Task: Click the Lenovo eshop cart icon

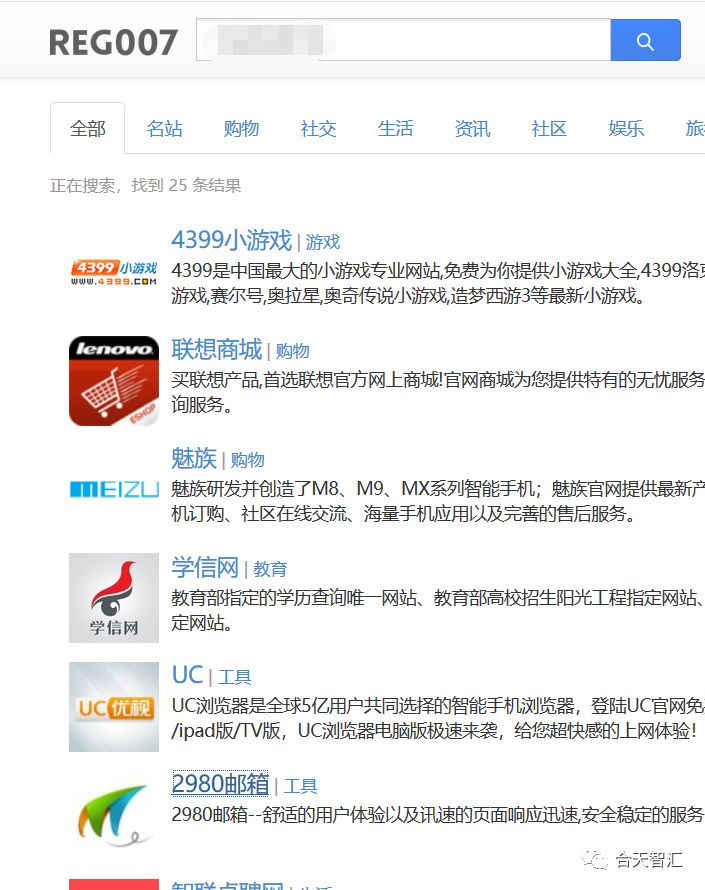Action: click(x=114, y=381)
